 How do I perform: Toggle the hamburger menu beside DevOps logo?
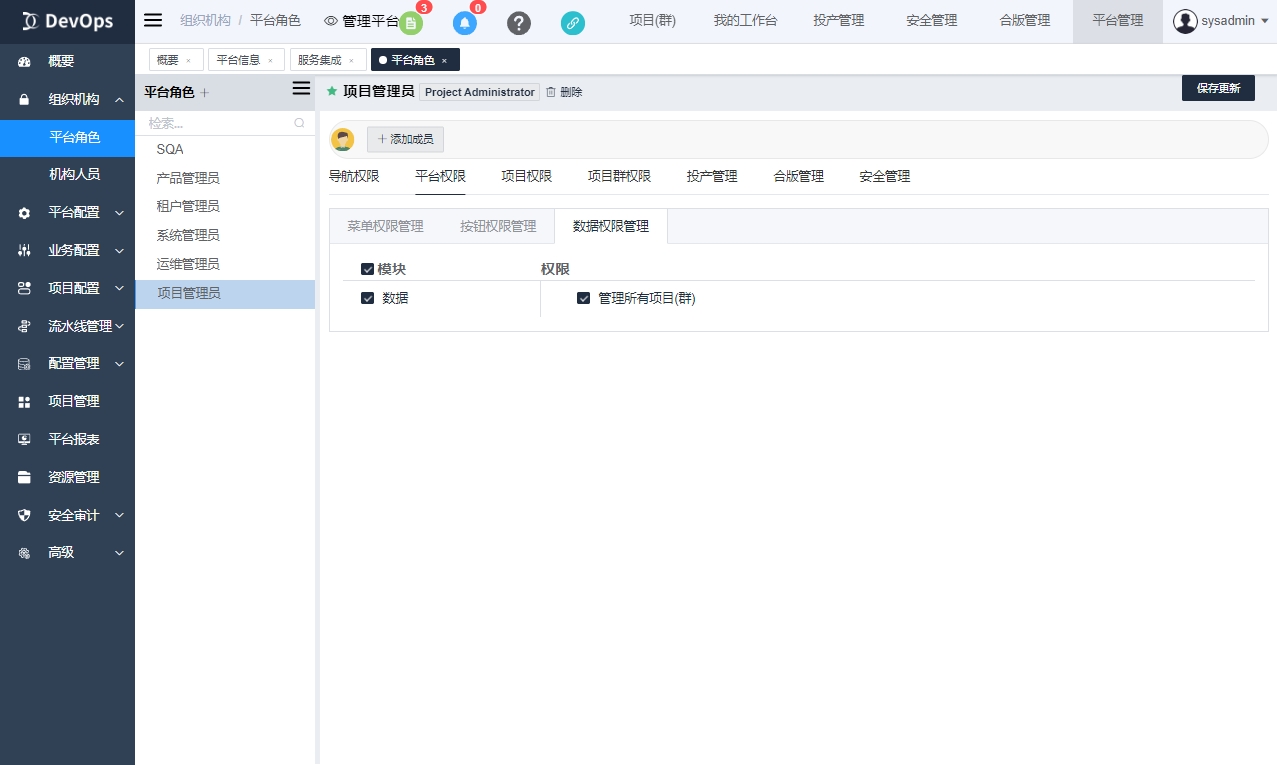click(153, 20)
